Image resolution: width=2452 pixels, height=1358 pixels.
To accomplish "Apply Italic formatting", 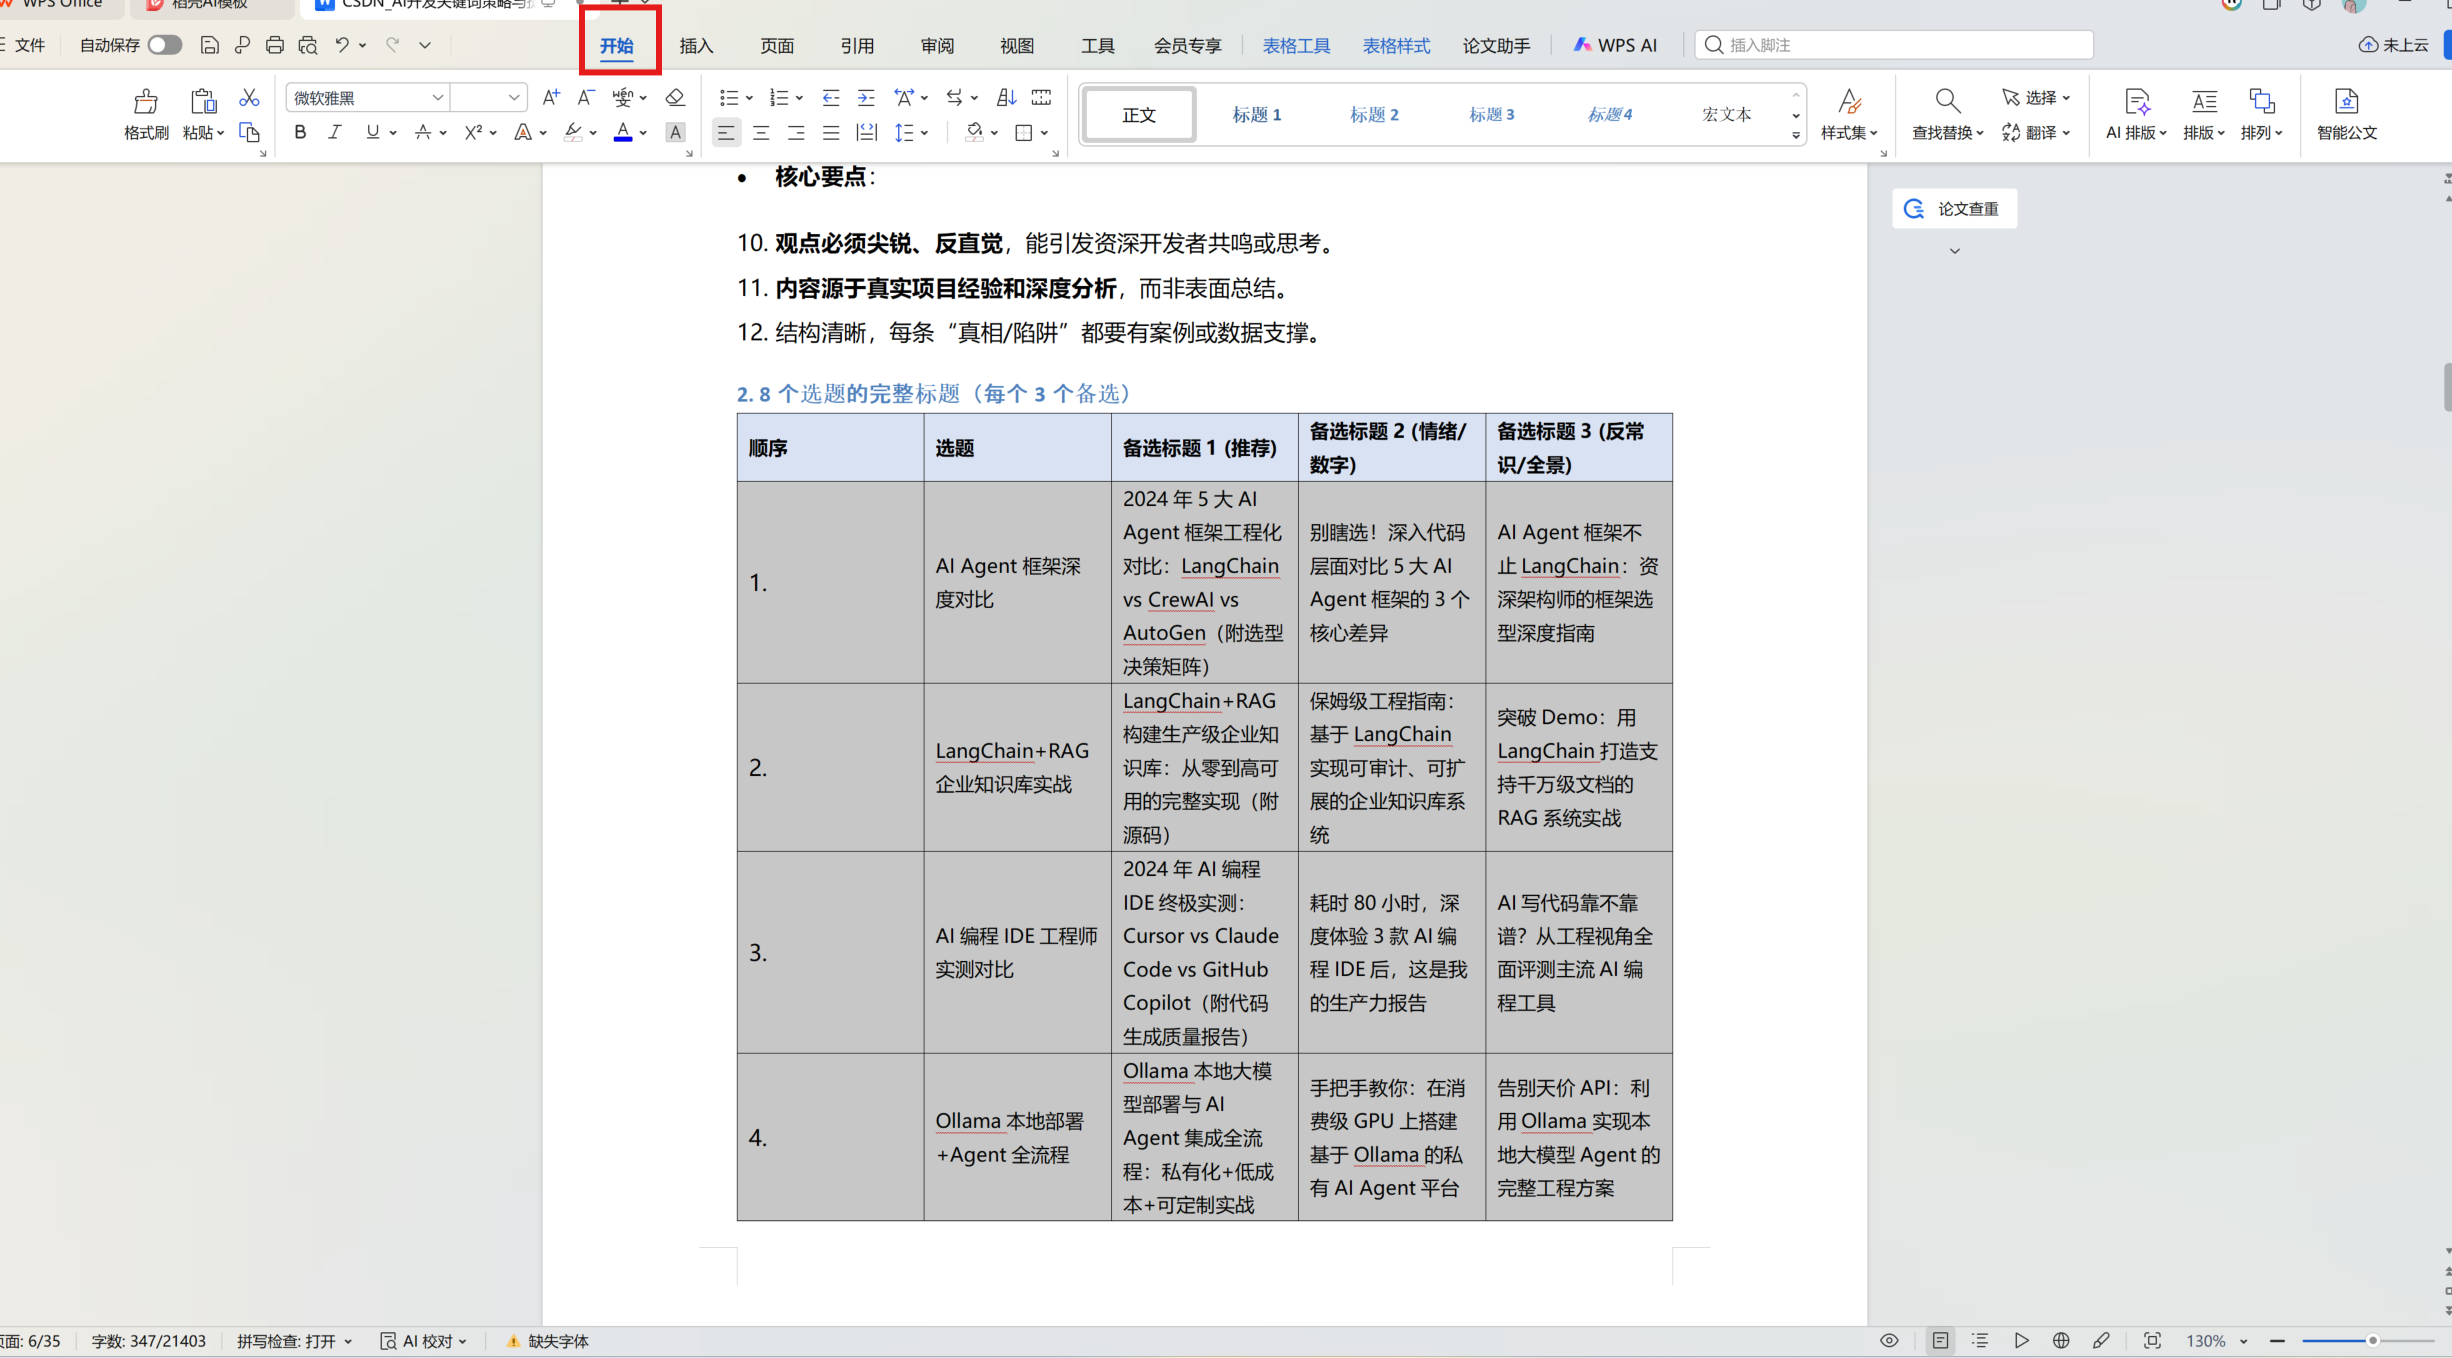I will (335, 132).
